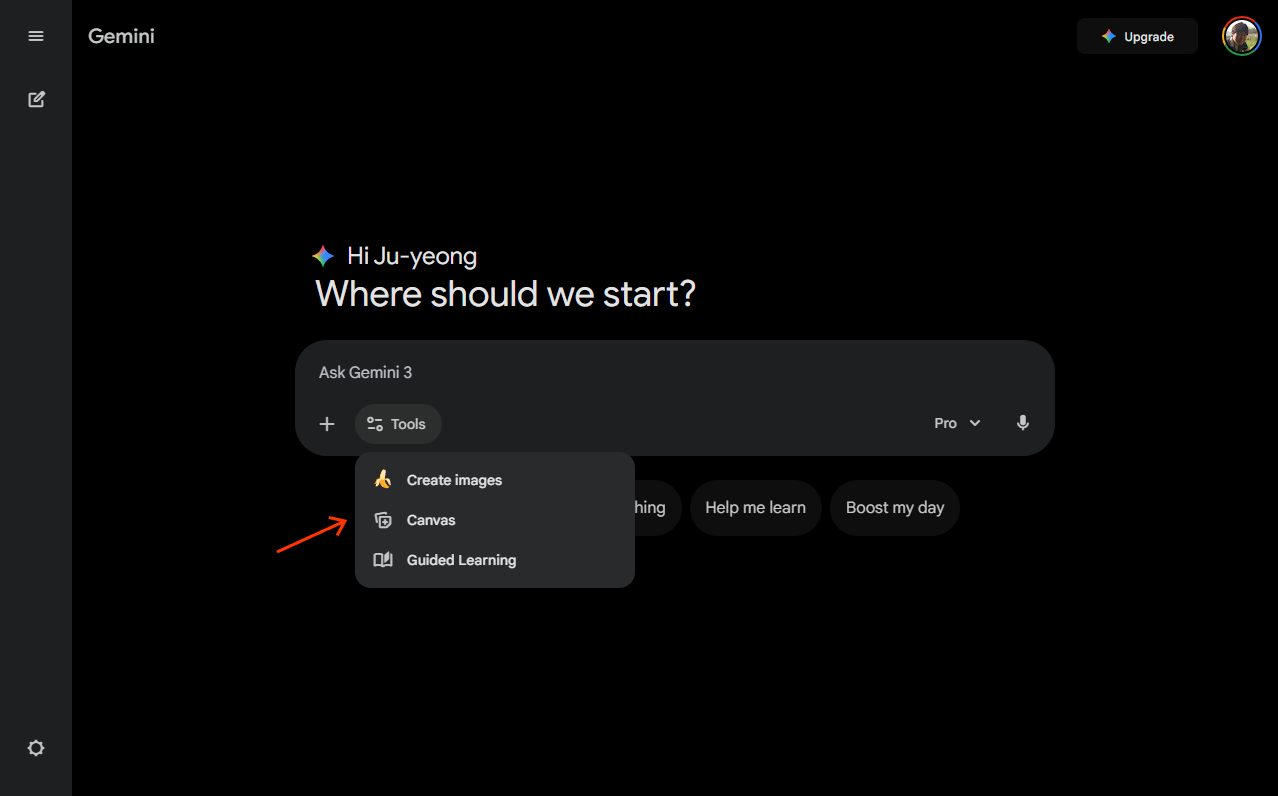Image resolution: width=1278 pixels, height=796 pixels.
Task: Click the Gemini sparkle logo greeting icon
Action: click(x=324, y=255)
